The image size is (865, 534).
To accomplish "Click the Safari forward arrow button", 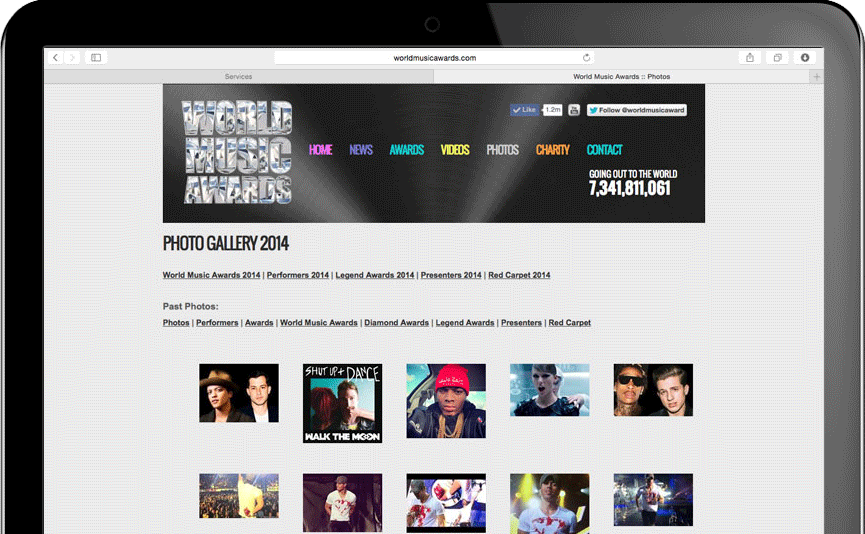I will (x=72, y=58).
